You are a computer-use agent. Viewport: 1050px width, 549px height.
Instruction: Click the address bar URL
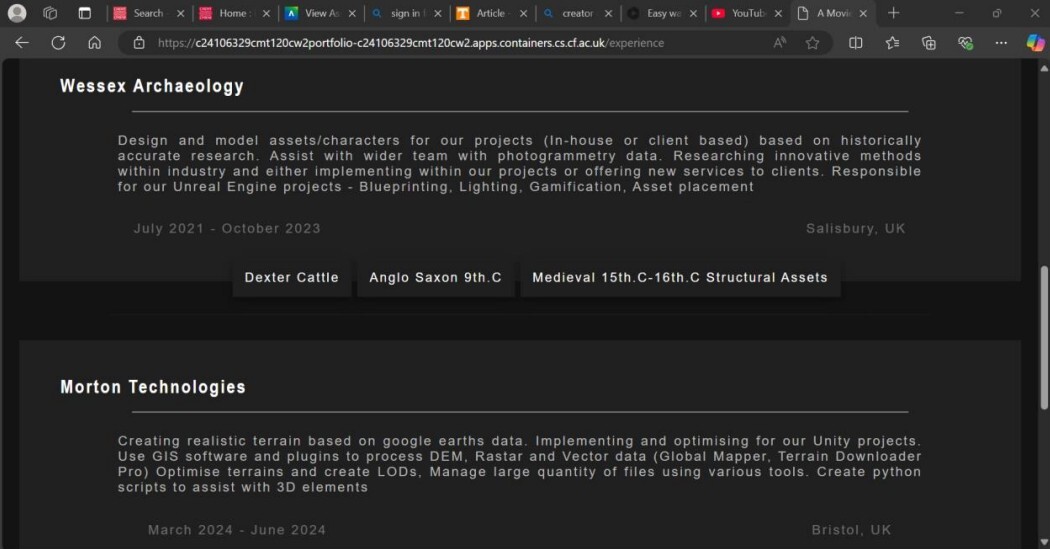coord(410,43)
